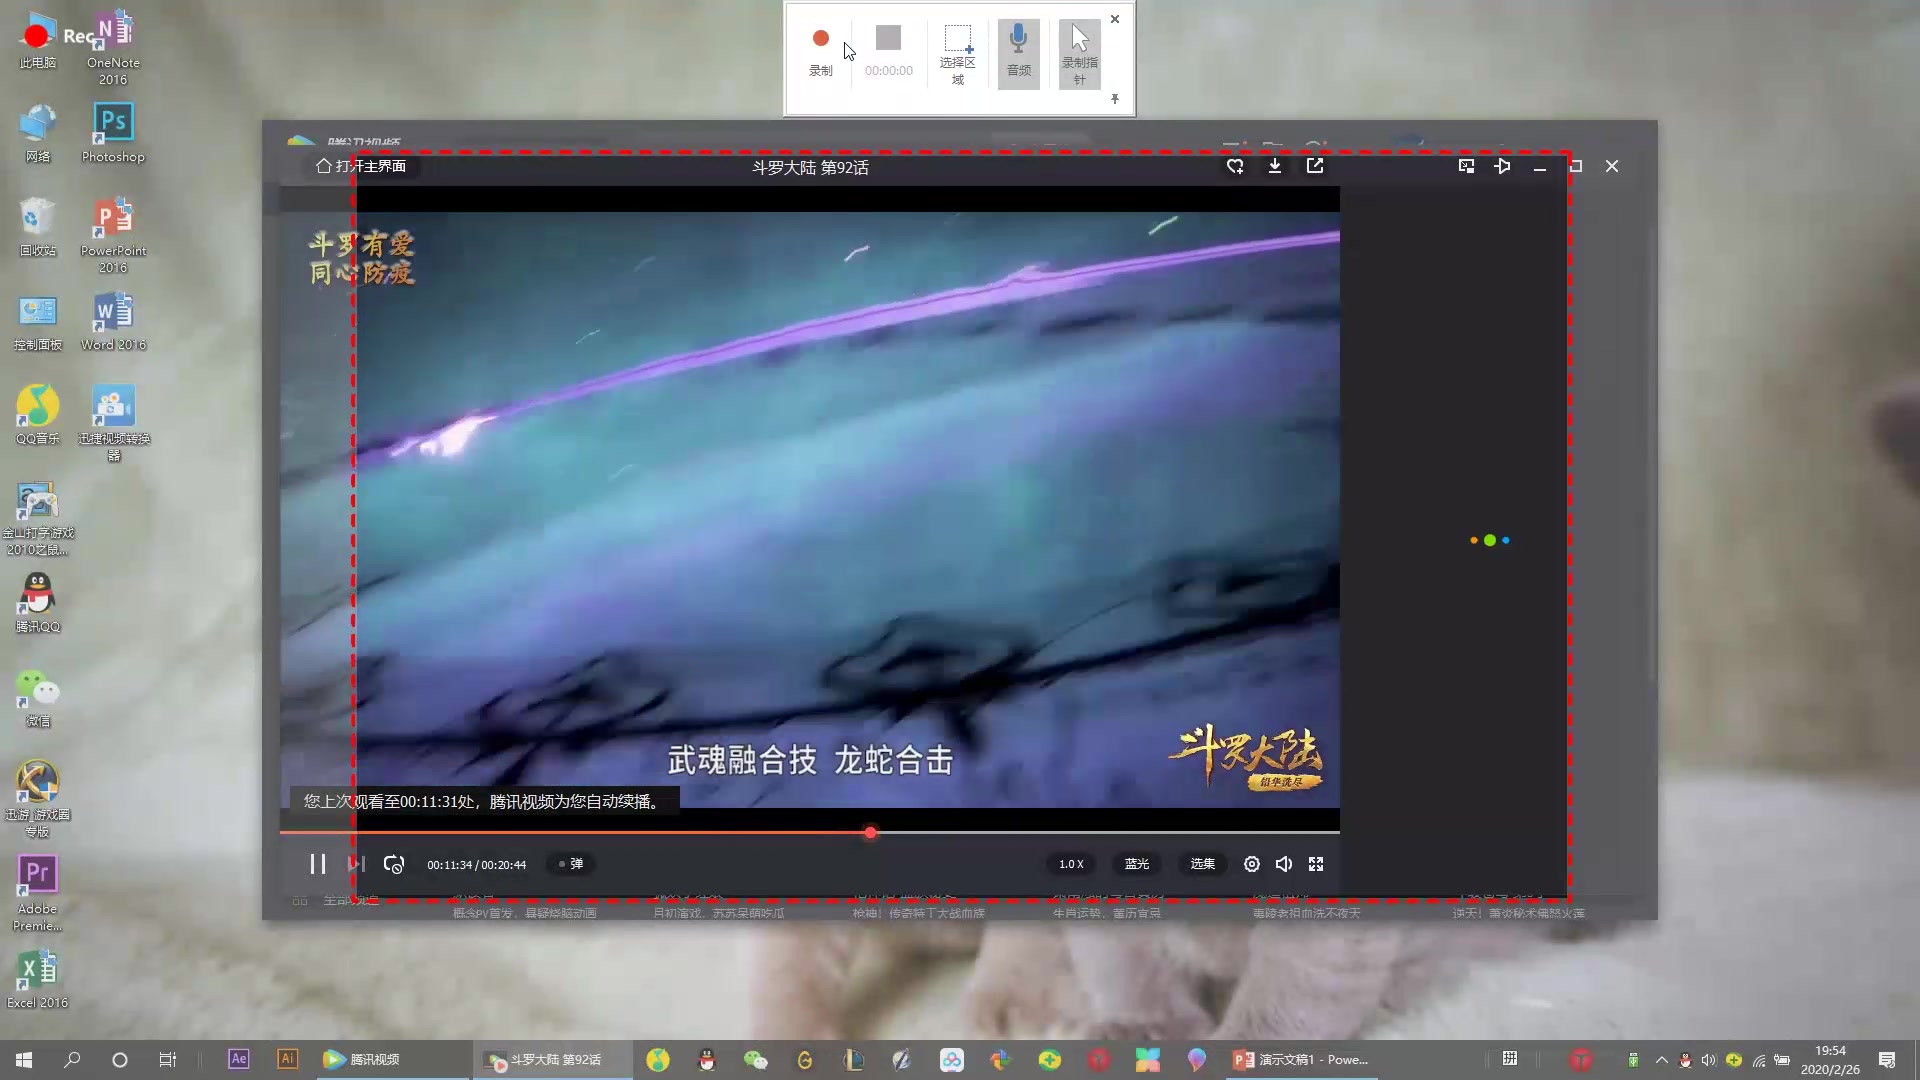The image size is (1920, 1080).
Task: Open the 1.0X playback speed menu
Action: [1071, 864]
